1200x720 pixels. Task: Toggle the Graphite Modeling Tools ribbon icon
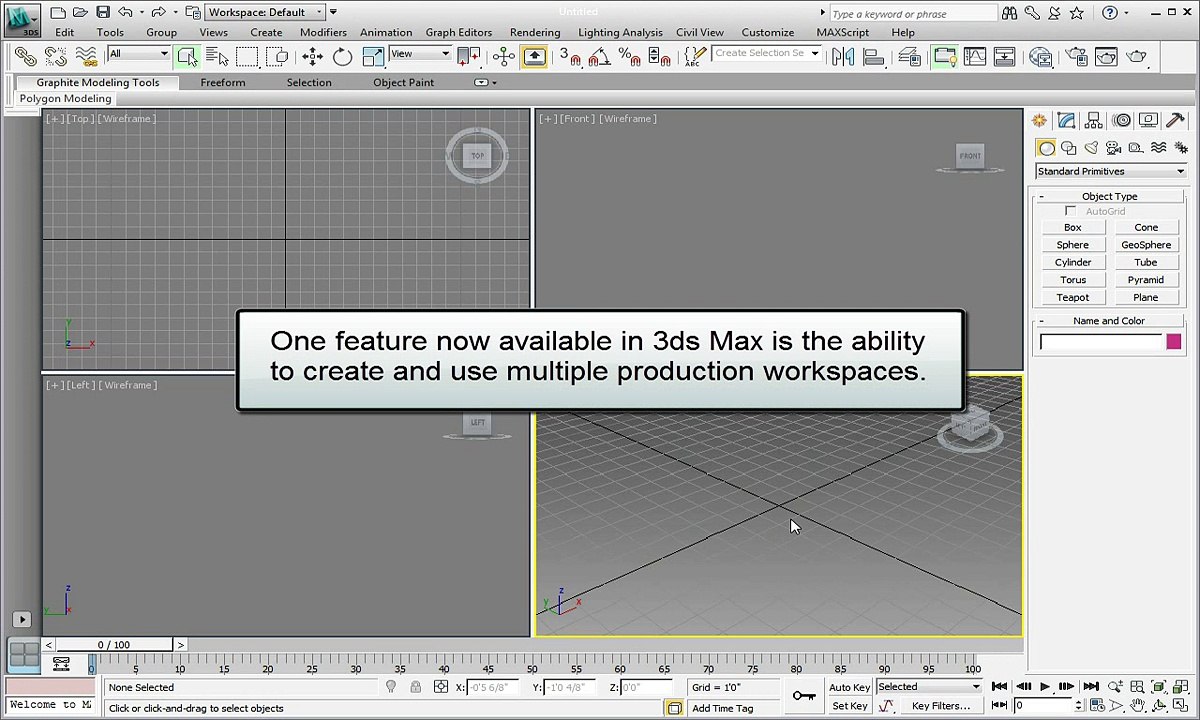tap(945, 57)
